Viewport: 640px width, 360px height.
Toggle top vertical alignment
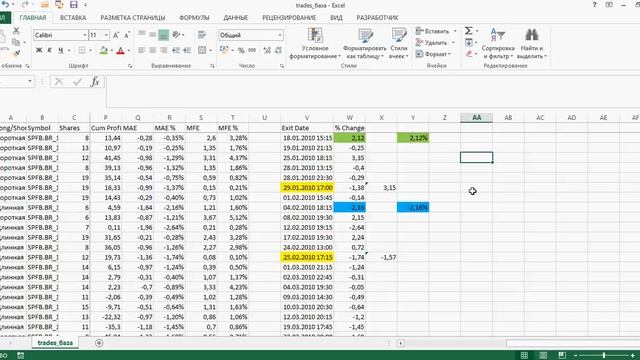(142, 35)
